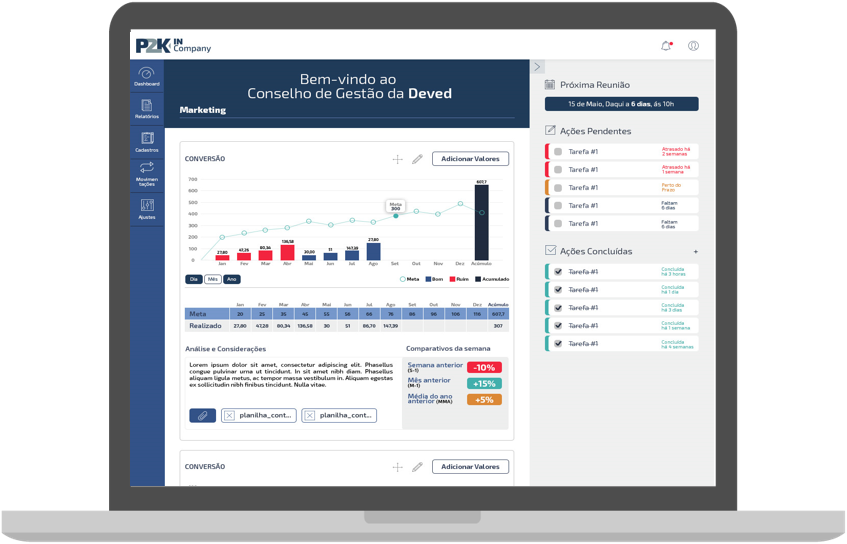Select the Marketing tab
This screenshot has width=847, height=544.
(203, 110)
